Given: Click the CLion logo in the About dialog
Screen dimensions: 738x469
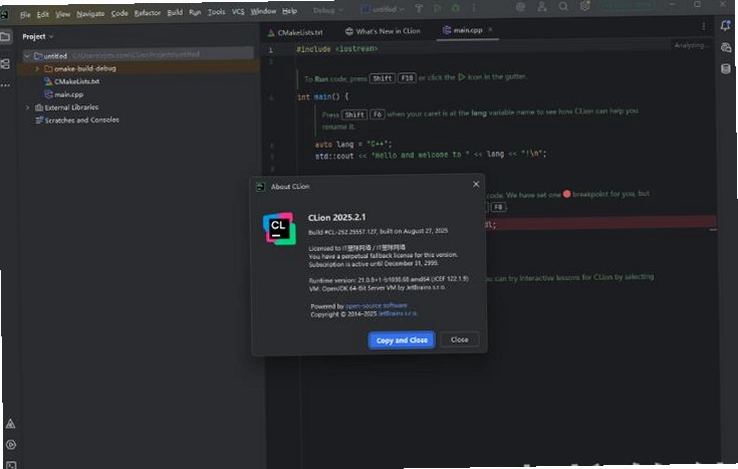Looking at the screenshot, I should pos(280,228).
